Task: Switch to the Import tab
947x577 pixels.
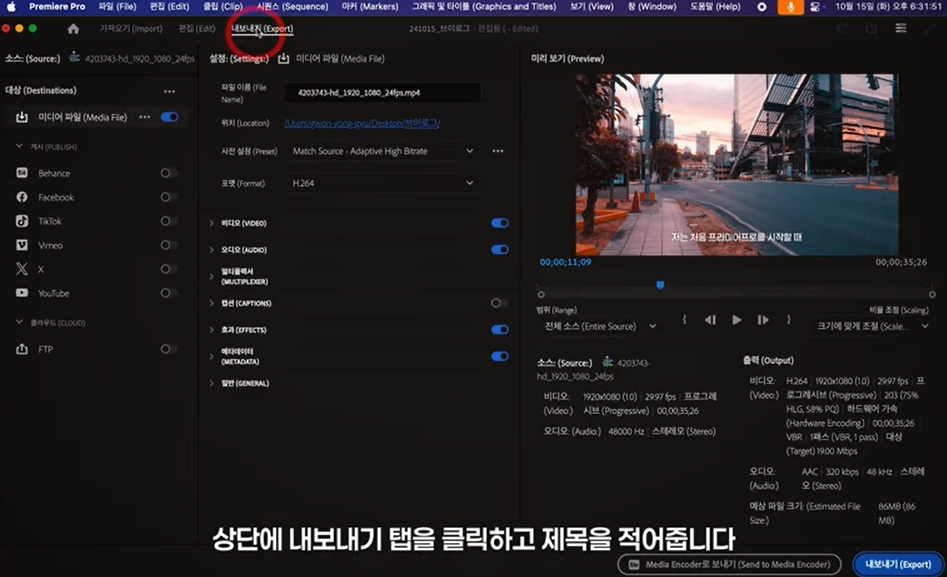Action: 131,28
